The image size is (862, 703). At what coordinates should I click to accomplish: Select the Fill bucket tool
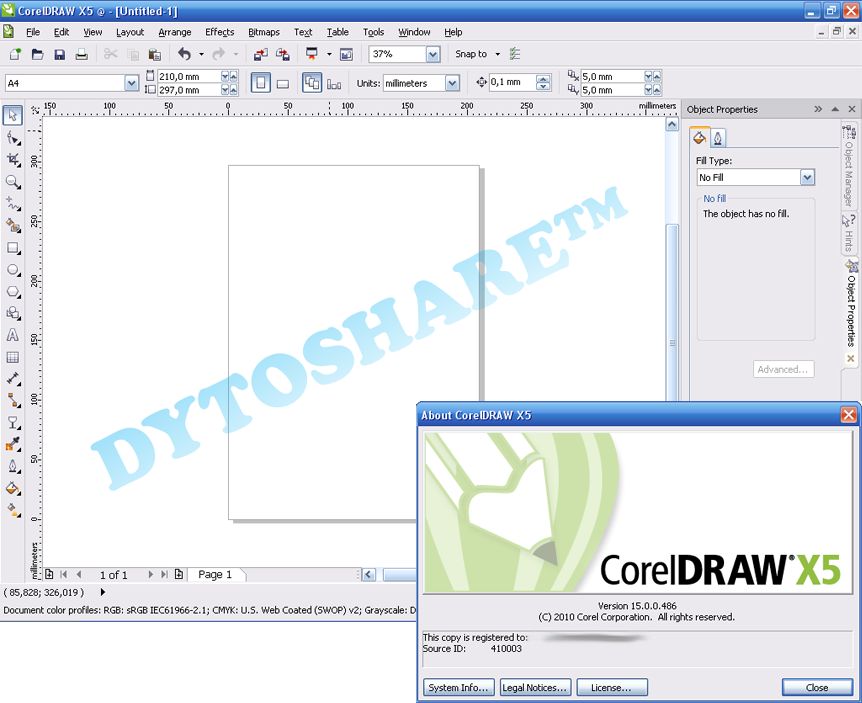point(13,488)
